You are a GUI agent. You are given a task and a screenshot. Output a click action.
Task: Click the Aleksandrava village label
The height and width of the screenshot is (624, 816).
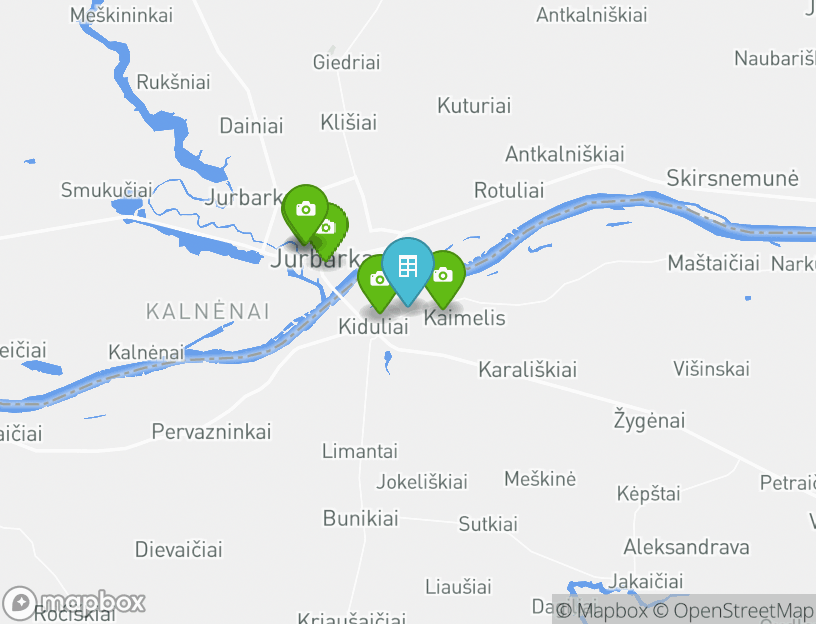coord(686,547)
